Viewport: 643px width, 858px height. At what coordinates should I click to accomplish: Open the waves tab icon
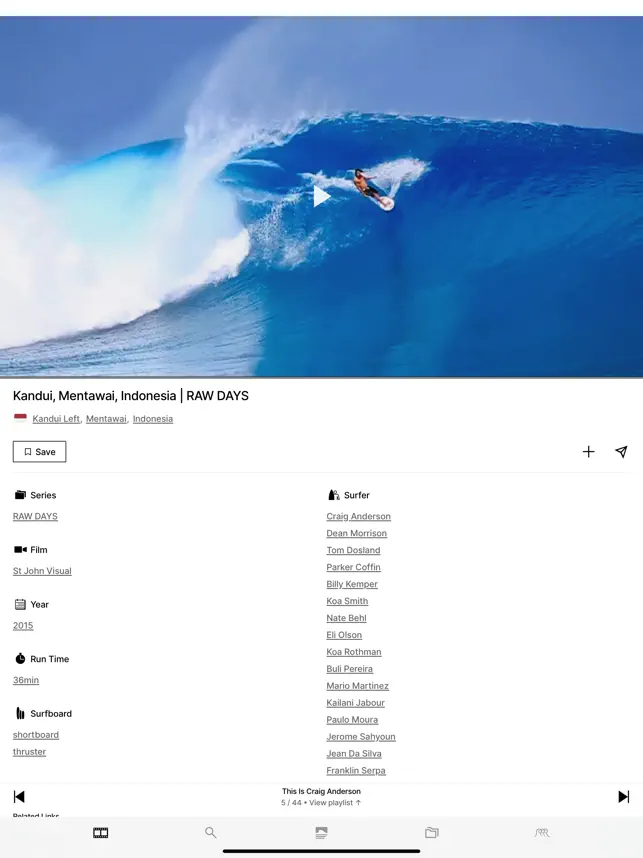tap(542, 833)
